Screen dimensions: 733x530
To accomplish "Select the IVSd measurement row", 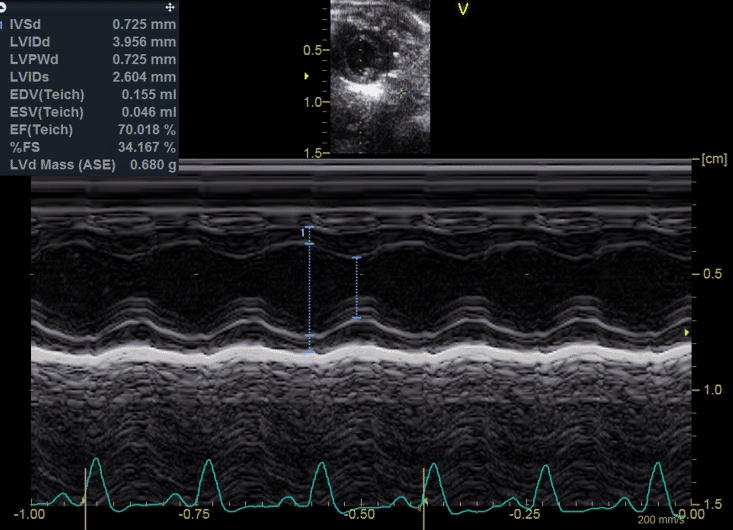I will coord(90,22).
